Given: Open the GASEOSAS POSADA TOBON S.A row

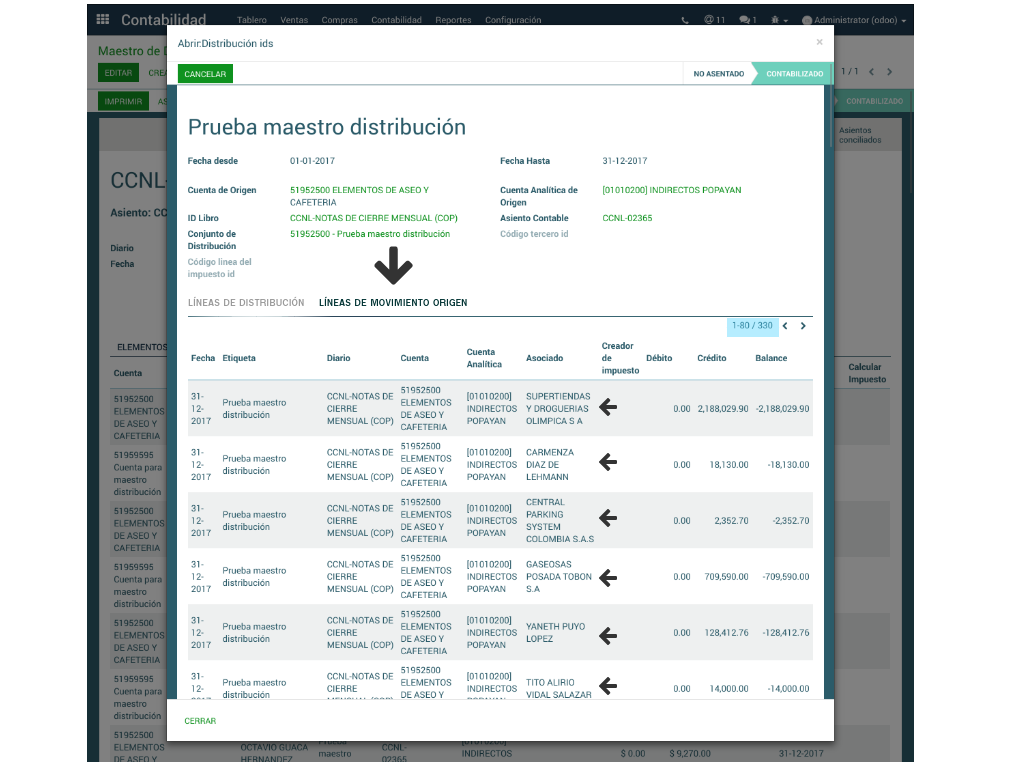Looking at the screenshot, I should [x=559, y=576].
